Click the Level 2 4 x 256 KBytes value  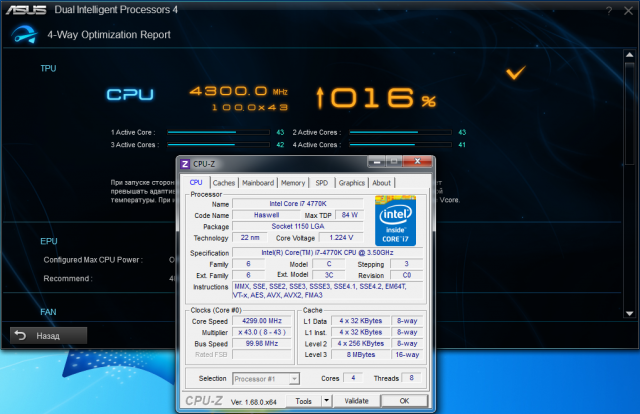tap(361, 343)
